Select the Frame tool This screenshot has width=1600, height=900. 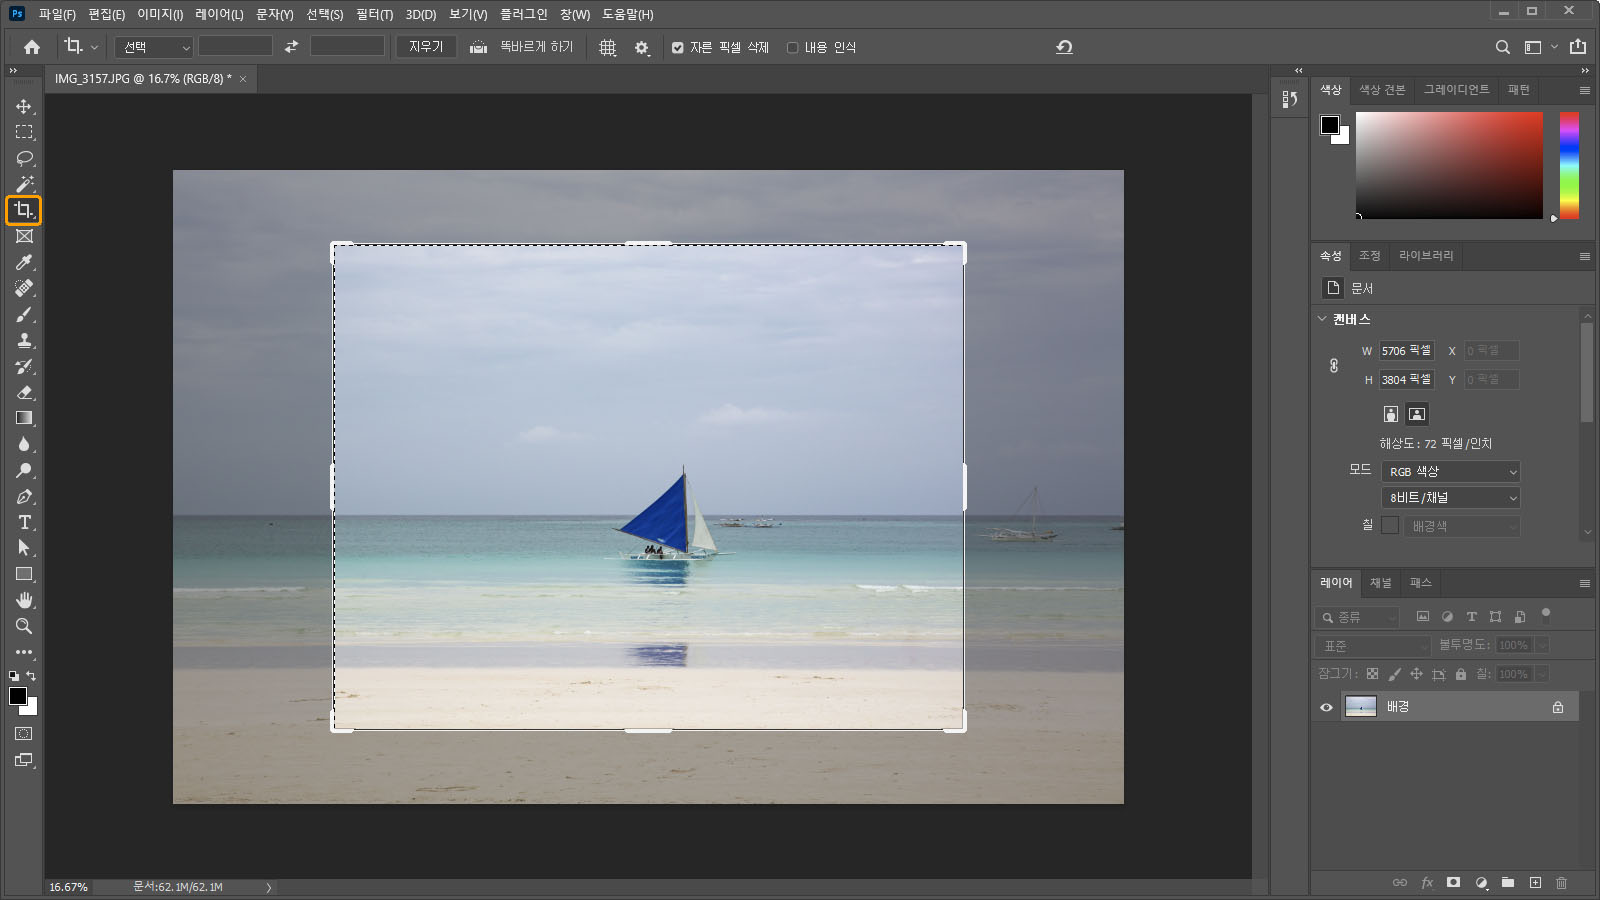pyautogui.click(x=24, y=236)
